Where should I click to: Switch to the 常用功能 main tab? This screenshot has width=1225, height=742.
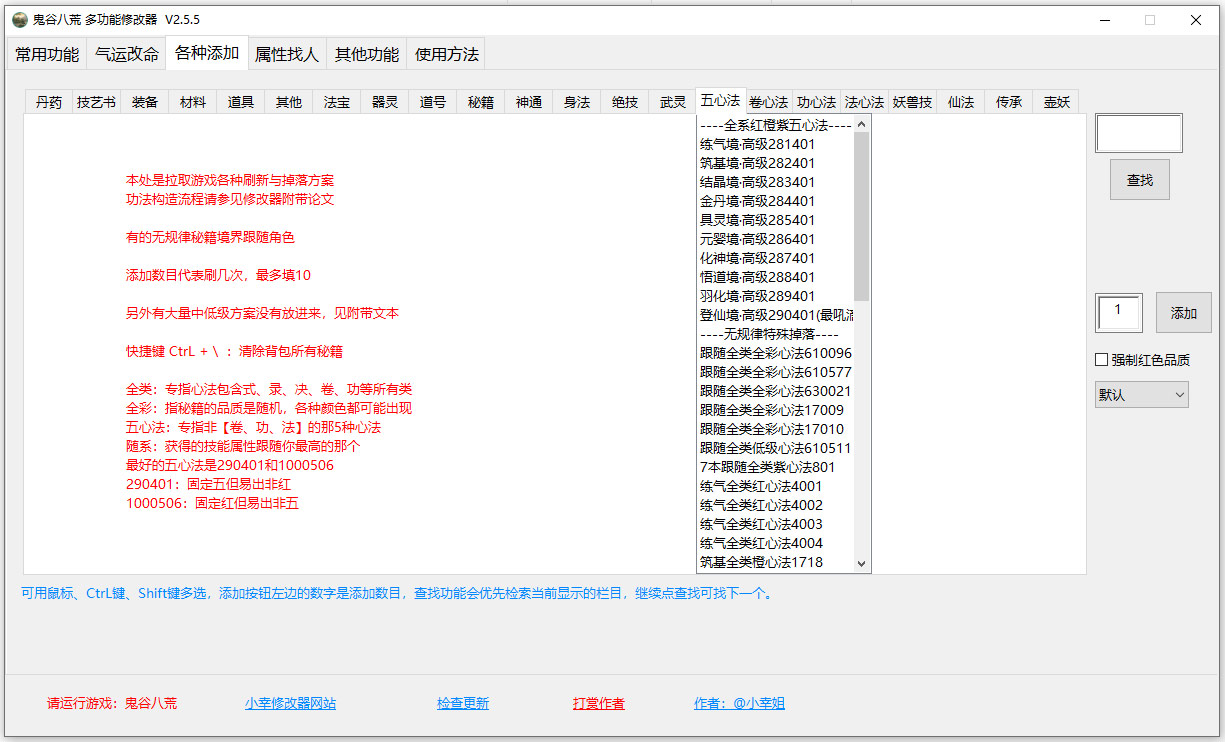tap(47, 55)
